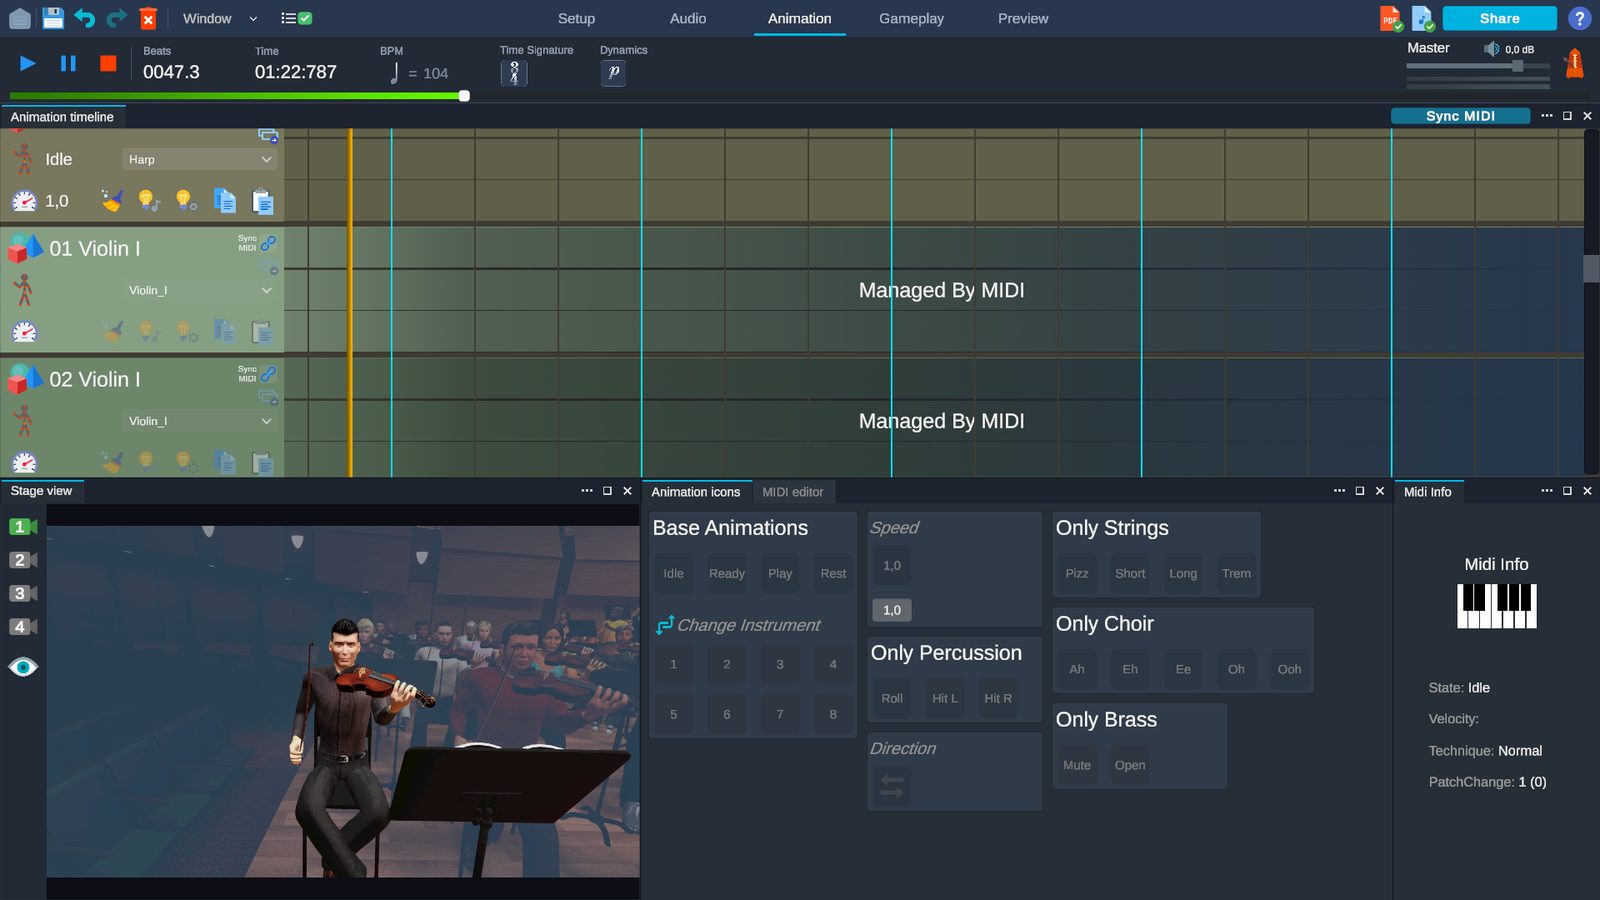Open the 02 Violin I Violin_I dropdown
1600x900 pixels.
[x=200, y=421]
